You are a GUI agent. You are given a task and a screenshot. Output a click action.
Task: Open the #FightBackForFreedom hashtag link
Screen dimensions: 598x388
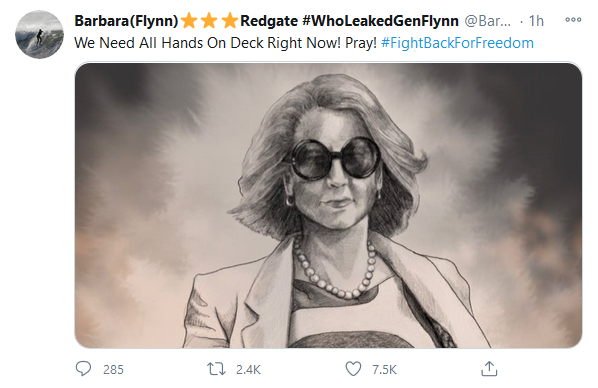(x=457, y=43)
